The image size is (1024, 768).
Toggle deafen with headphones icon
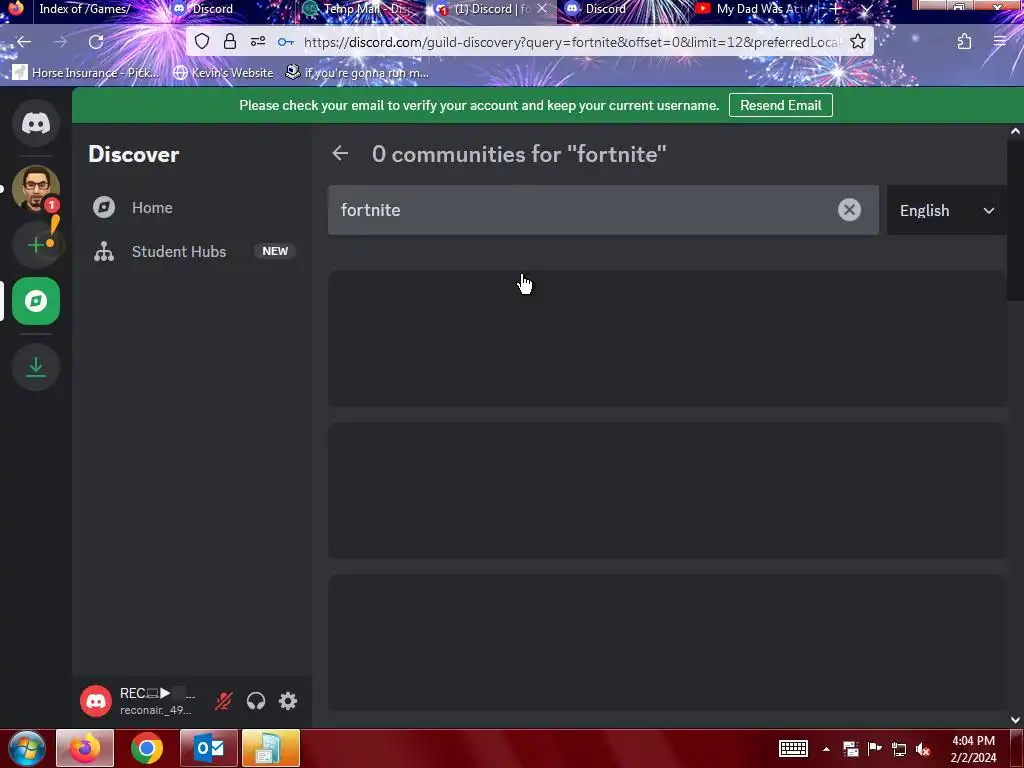coord(256,701)
